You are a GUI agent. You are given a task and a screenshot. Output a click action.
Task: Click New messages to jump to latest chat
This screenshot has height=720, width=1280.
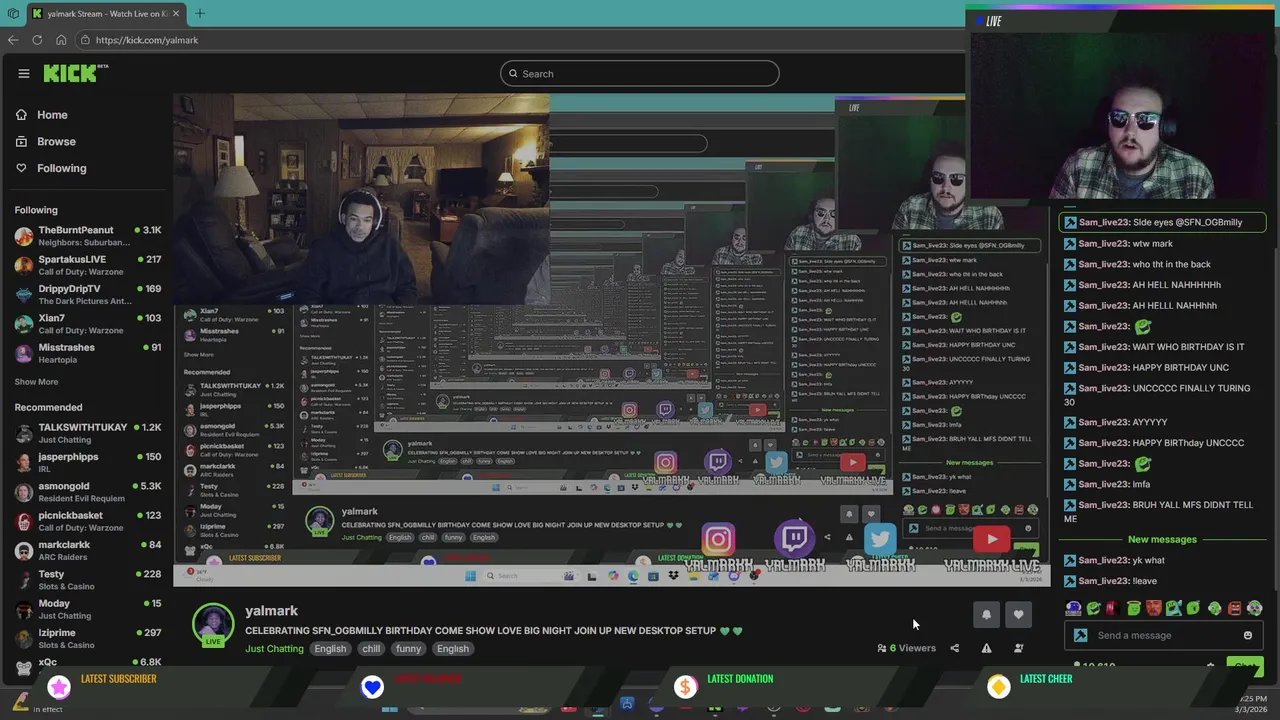tap(1162, 539)
